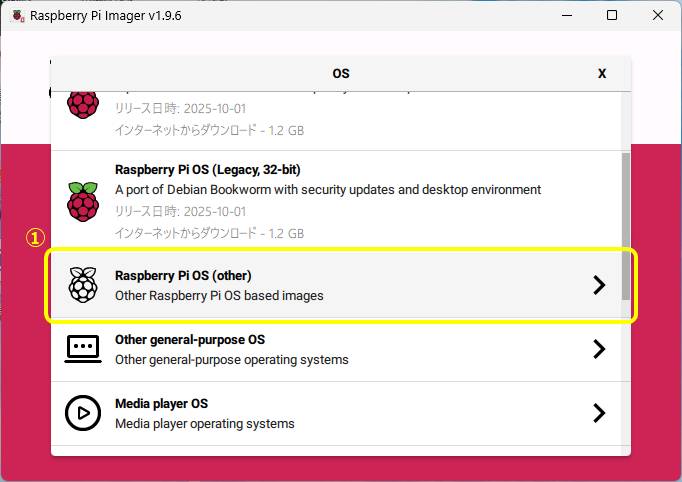Expand Other general-purpose OS via its arrow

point(599,349)
